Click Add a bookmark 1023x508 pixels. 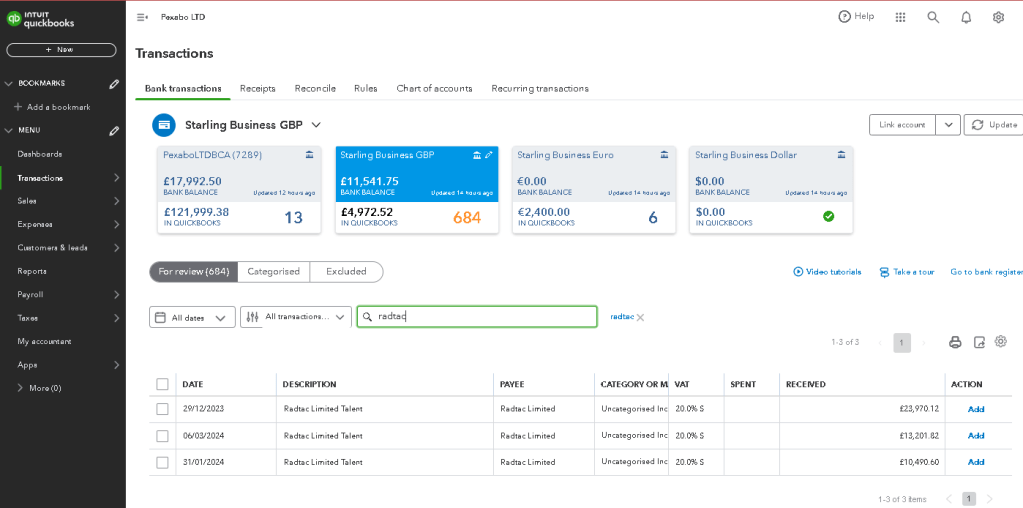(52, 107)
